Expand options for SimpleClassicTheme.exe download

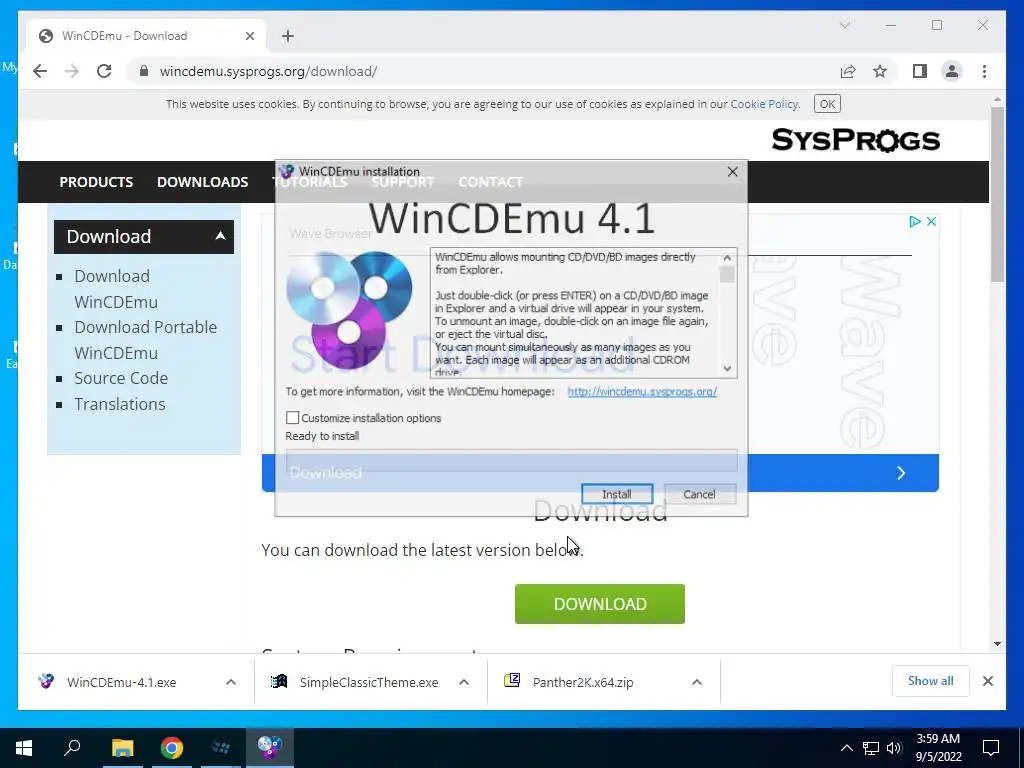point(464,682)
